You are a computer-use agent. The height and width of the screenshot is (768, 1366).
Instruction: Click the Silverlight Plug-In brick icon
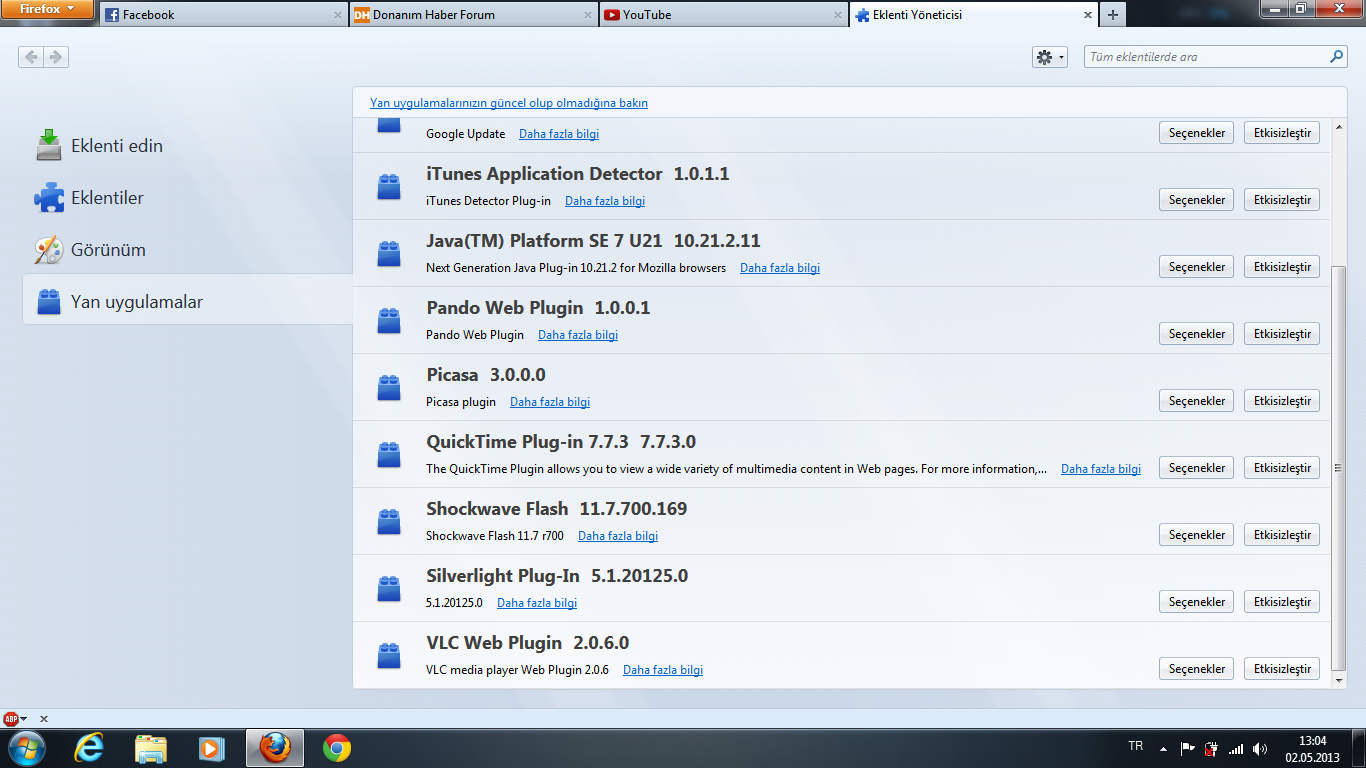[389, 589]
